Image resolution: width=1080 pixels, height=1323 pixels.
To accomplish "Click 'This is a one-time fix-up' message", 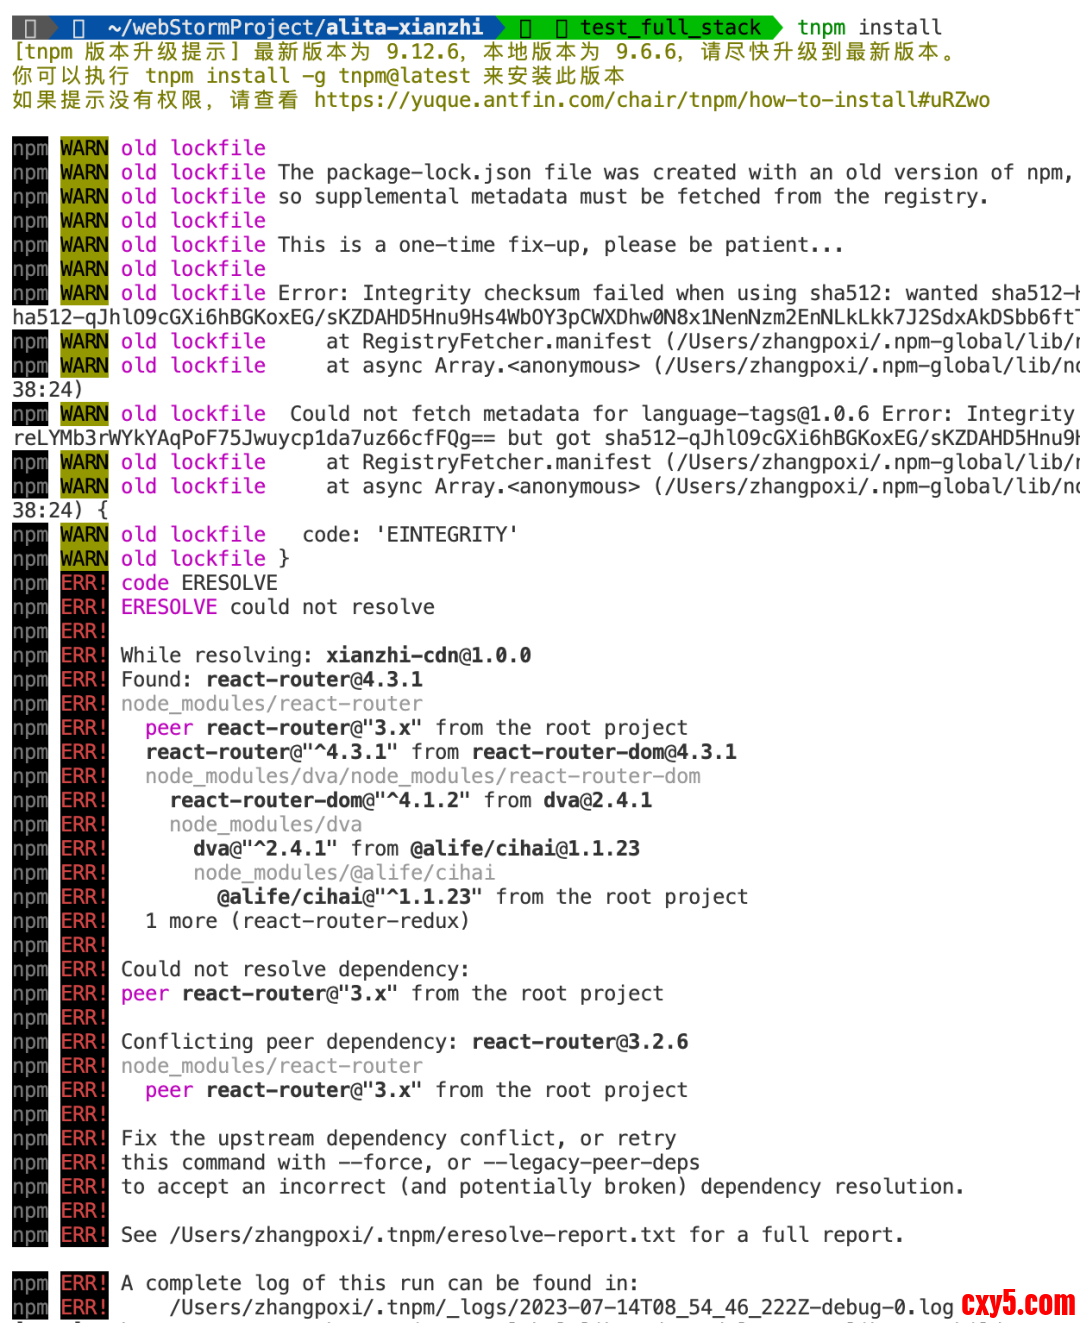I will 560,245.
